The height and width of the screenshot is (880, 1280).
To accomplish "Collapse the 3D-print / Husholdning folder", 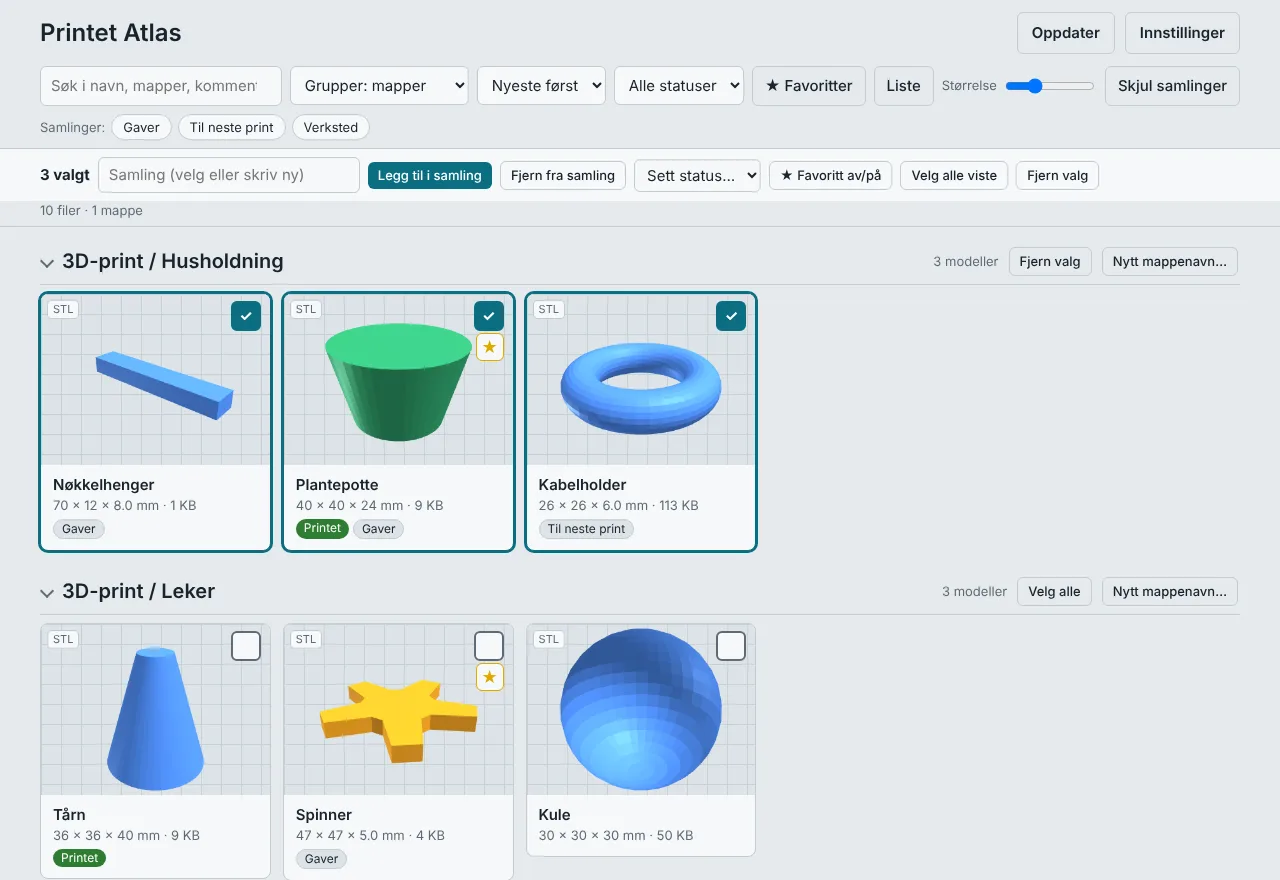I will (47, 263).
